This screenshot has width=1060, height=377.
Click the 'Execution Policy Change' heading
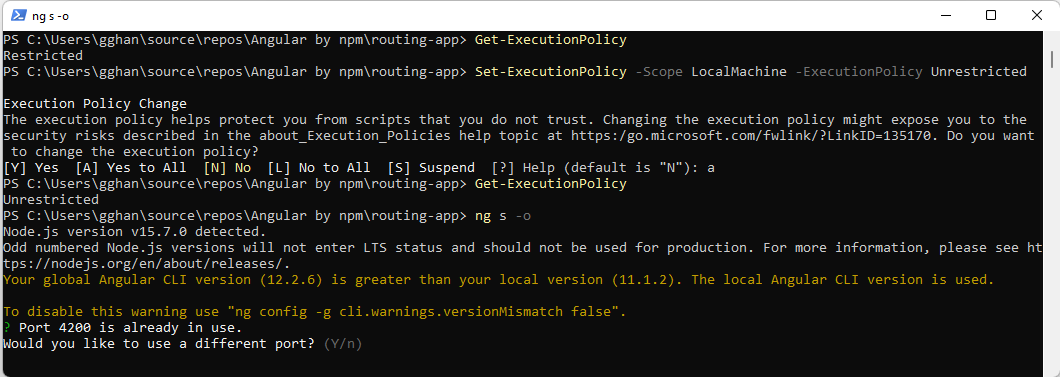[x=95, y=104]
